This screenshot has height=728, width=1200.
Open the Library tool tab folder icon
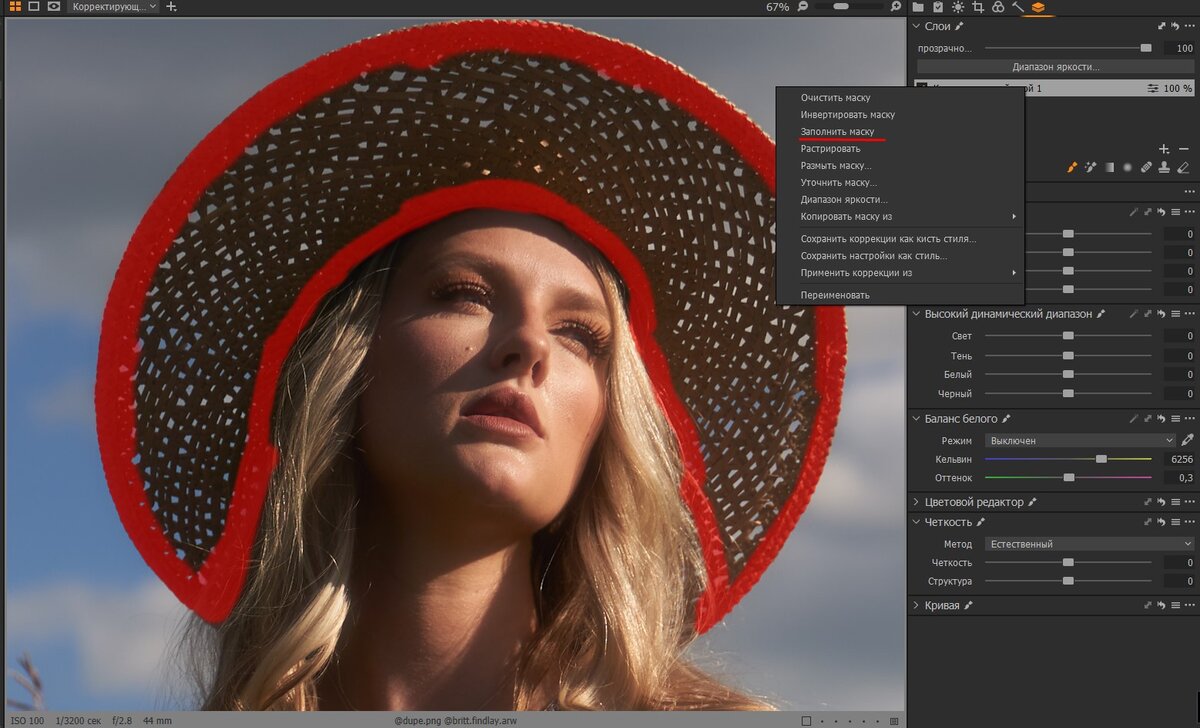coord(918,7)
